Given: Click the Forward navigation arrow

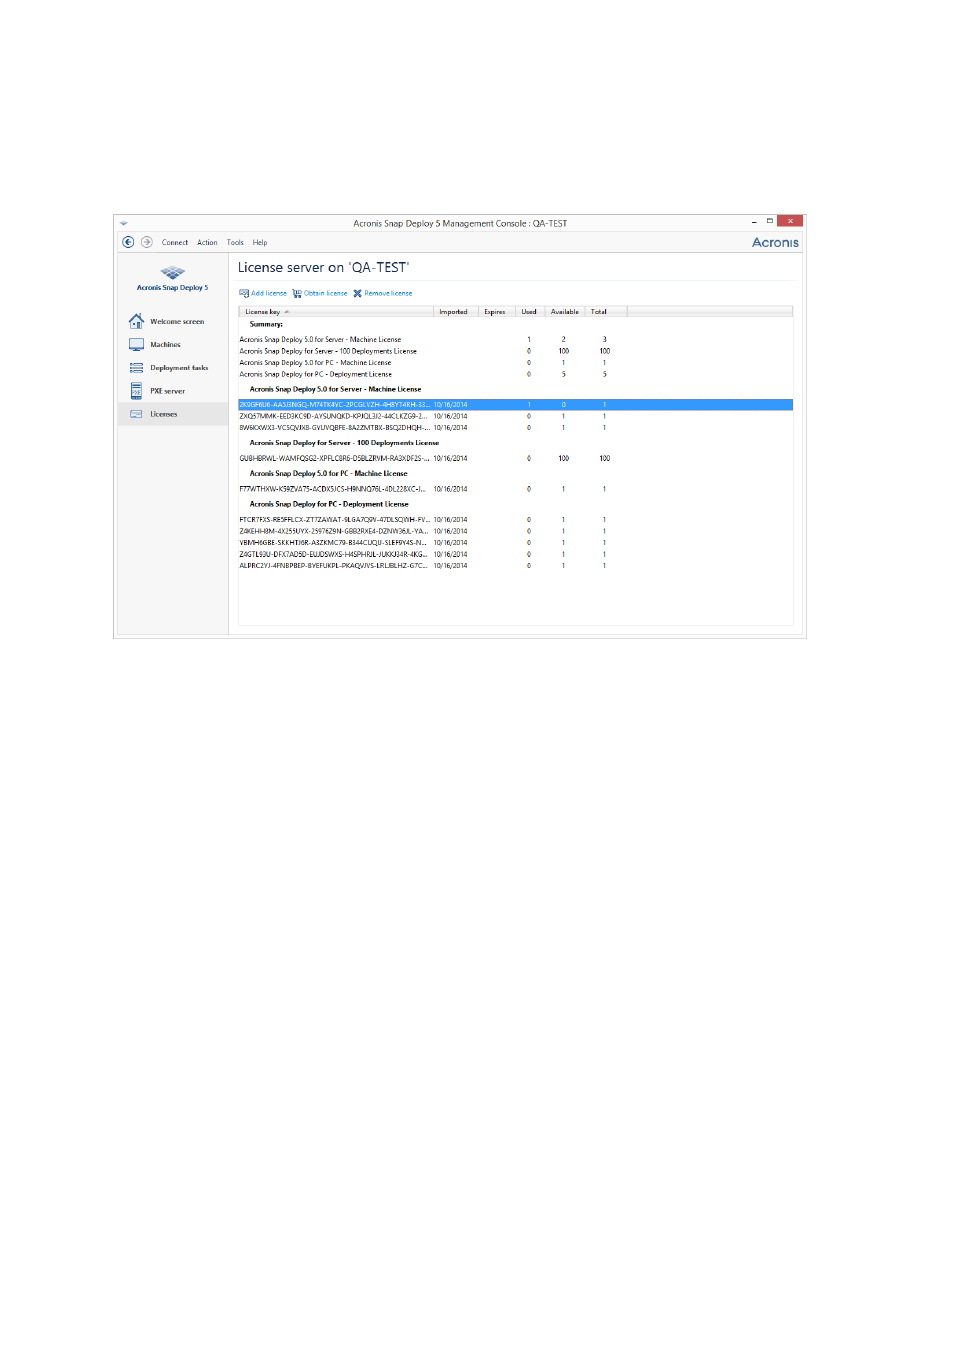Looking at the screenshot, I should pyautogui.click(x=147, y=242).
